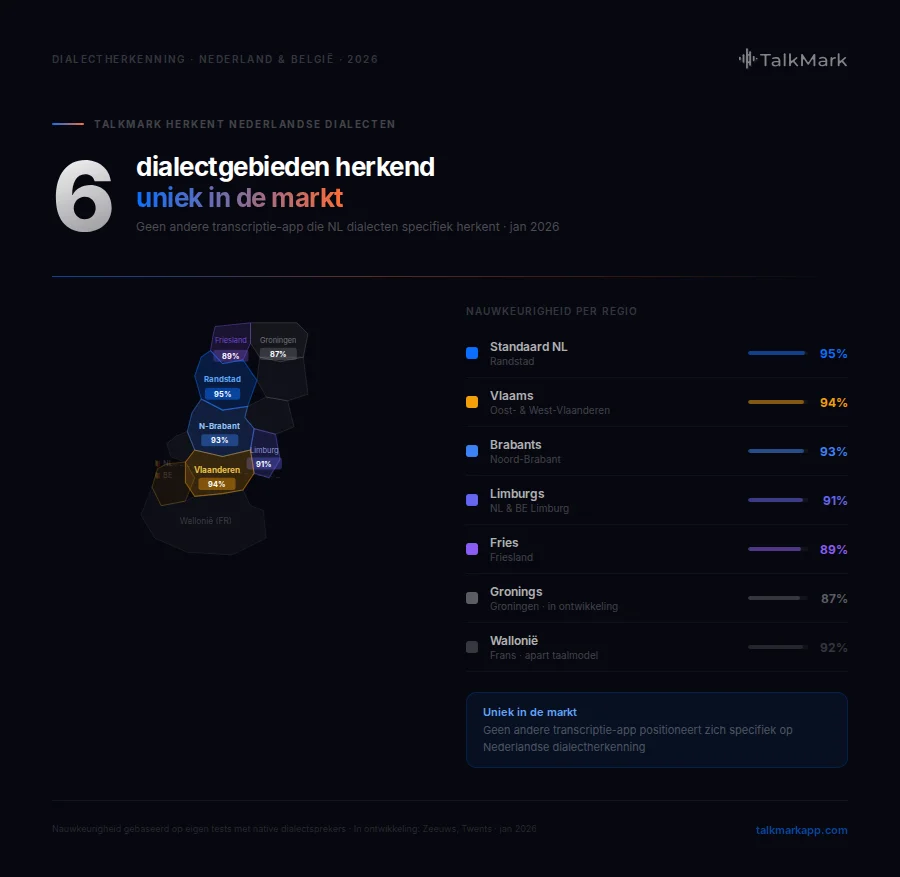
Task: Click the Limburgs accuracy progress bar
Action: tap(778, 500)
